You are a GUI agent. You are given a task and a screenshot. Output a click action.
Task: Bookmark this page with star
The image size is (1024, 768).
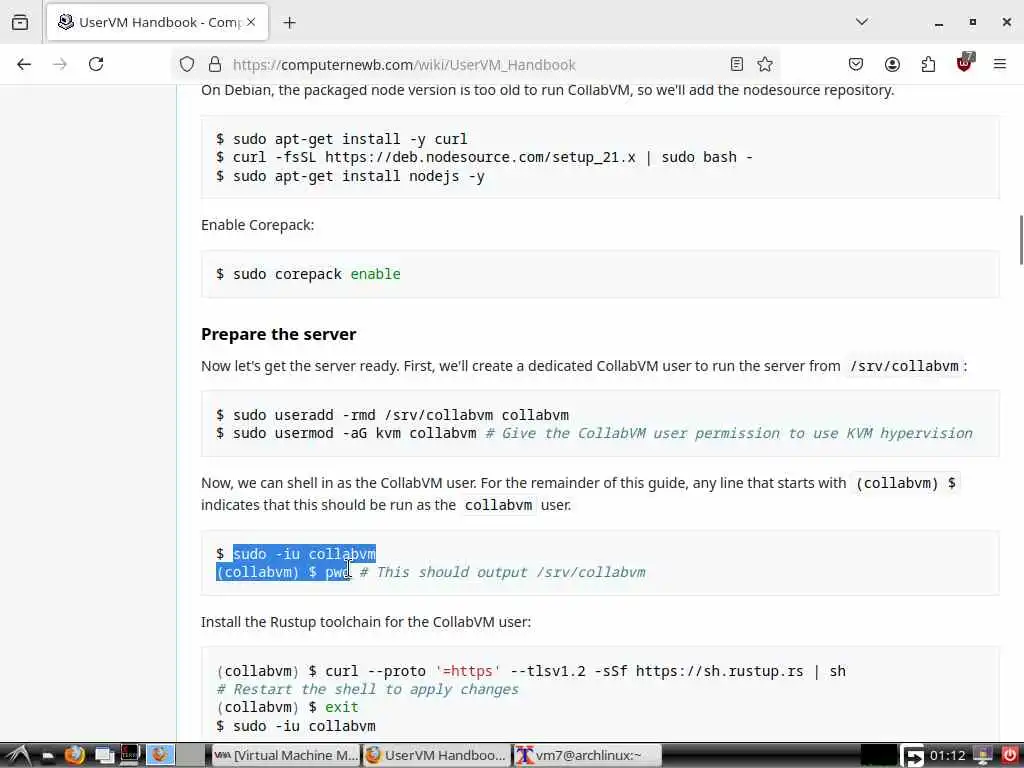pyautogui.click(x=765, y=64)
